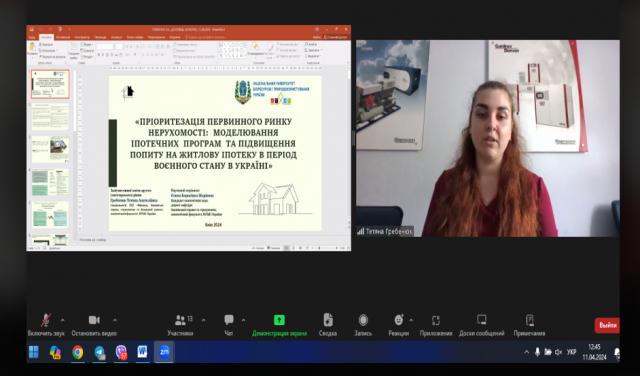Image resolution: width=640 pixels, height=376 pixels.
Task: Stop video with the camera icon
Action: click(x=94, y=320)
